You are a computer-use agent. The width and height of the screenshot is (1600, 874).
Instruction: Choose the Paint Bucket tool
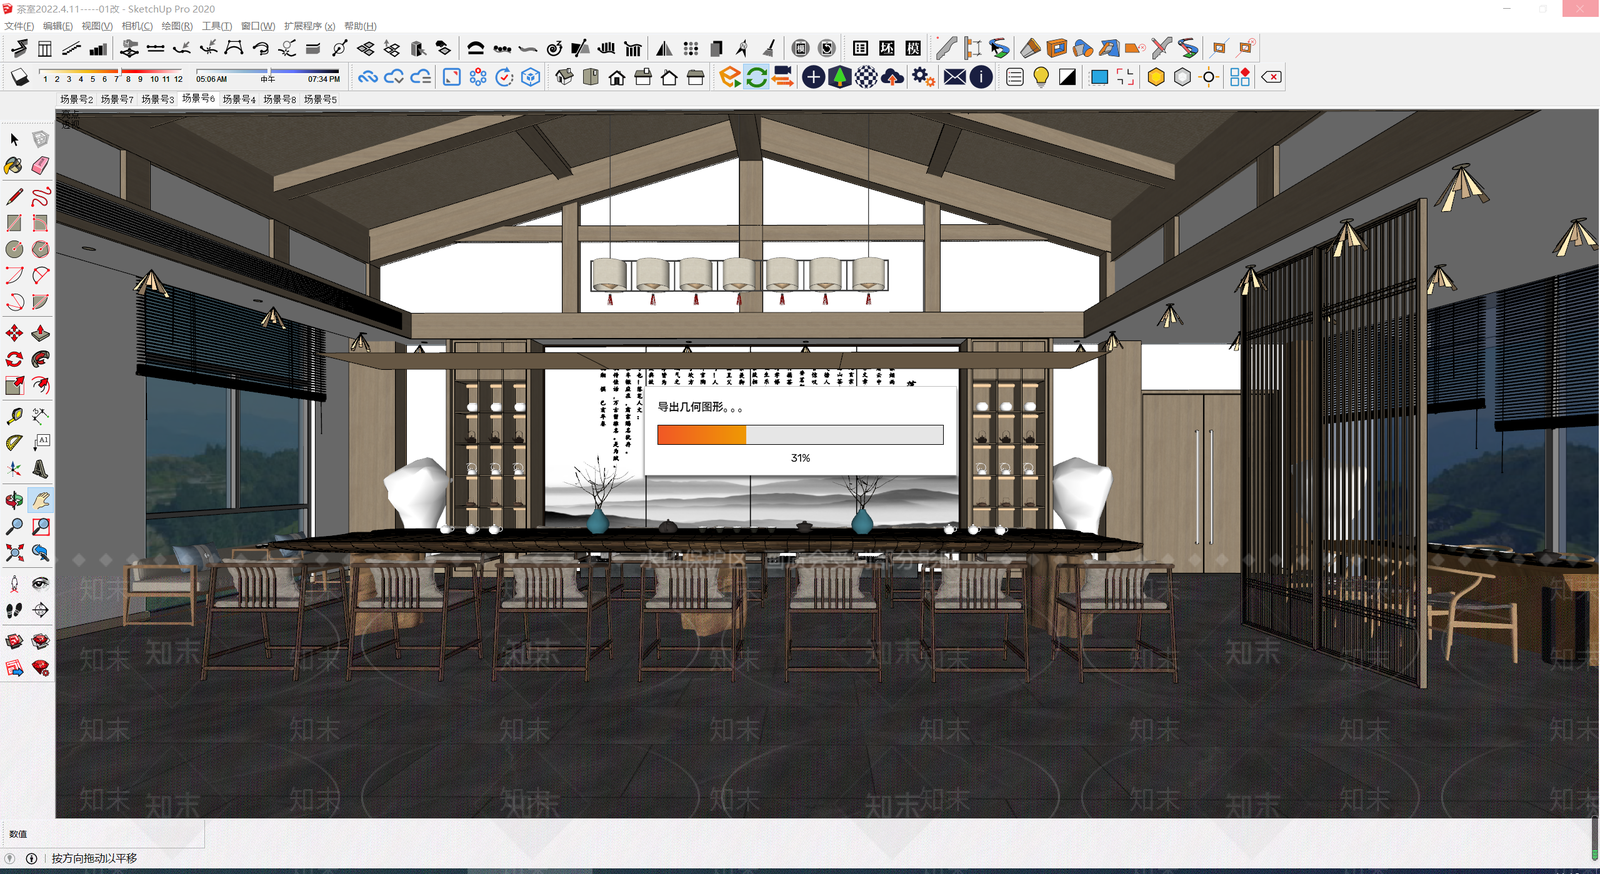(x=14, y=165)
